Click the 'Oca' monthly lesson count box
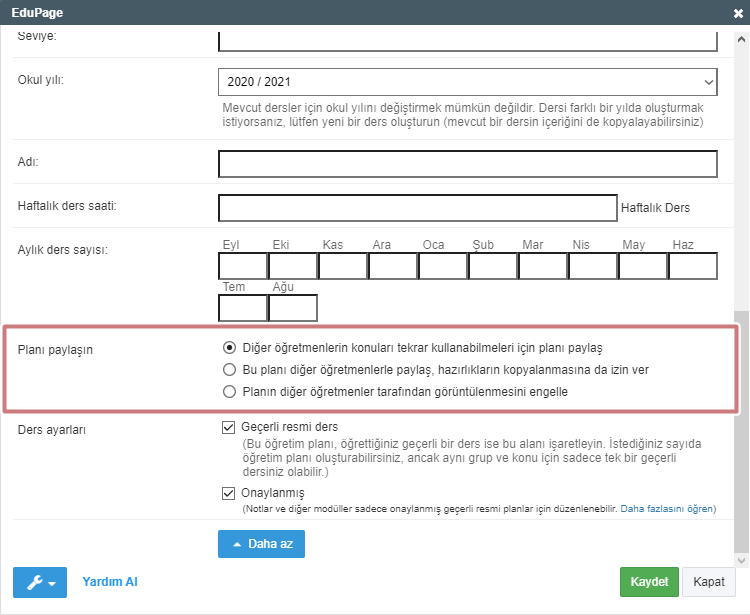 pos(443,266)
